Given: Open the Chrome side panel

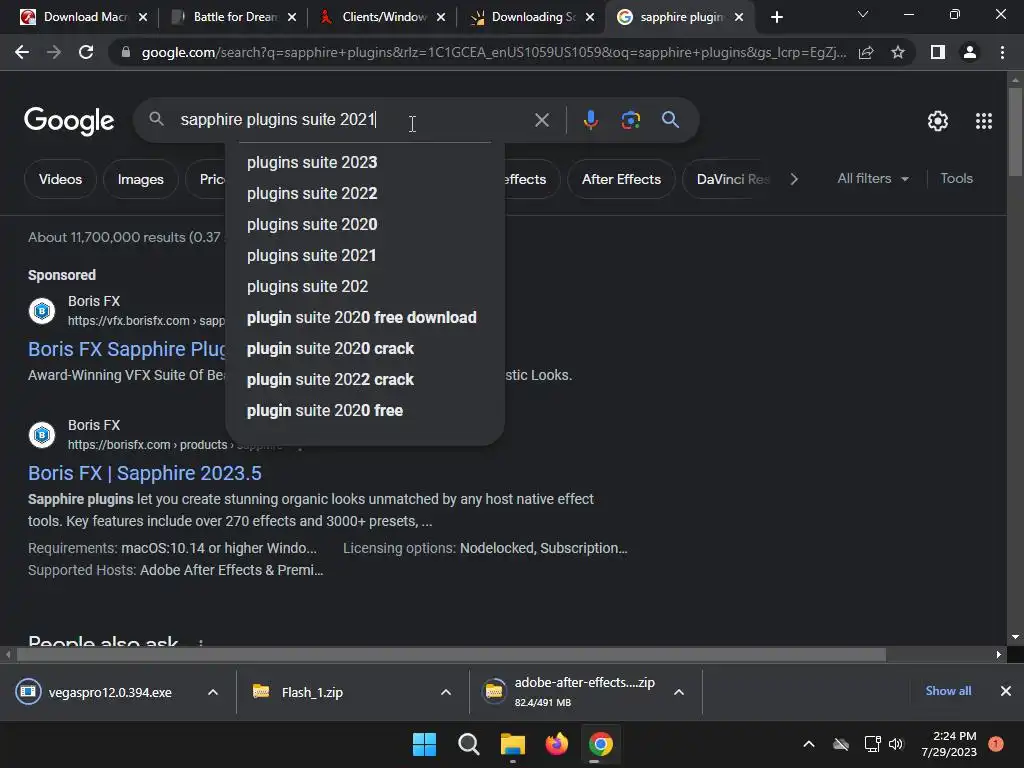Looking at the screenshot, I should point(938,52).
